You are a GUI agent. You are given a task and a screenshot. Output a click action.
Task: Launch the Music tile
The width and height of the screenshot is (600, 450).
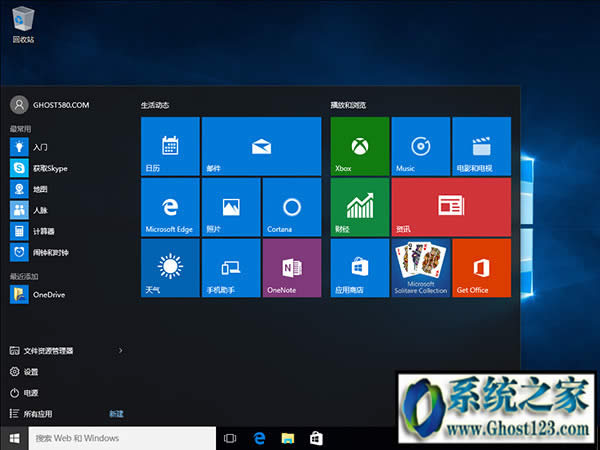pos(420,146)
